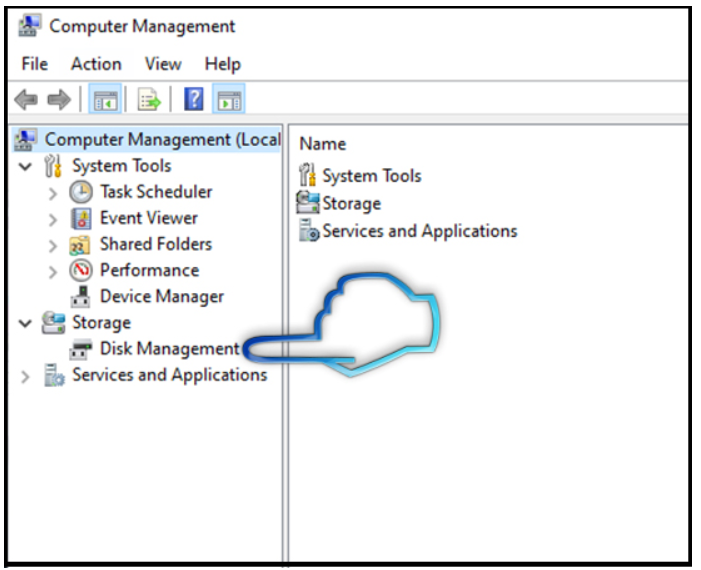The image size is (701, 570).
Task: Select Storage text in Name list
Action: [351, 203]
